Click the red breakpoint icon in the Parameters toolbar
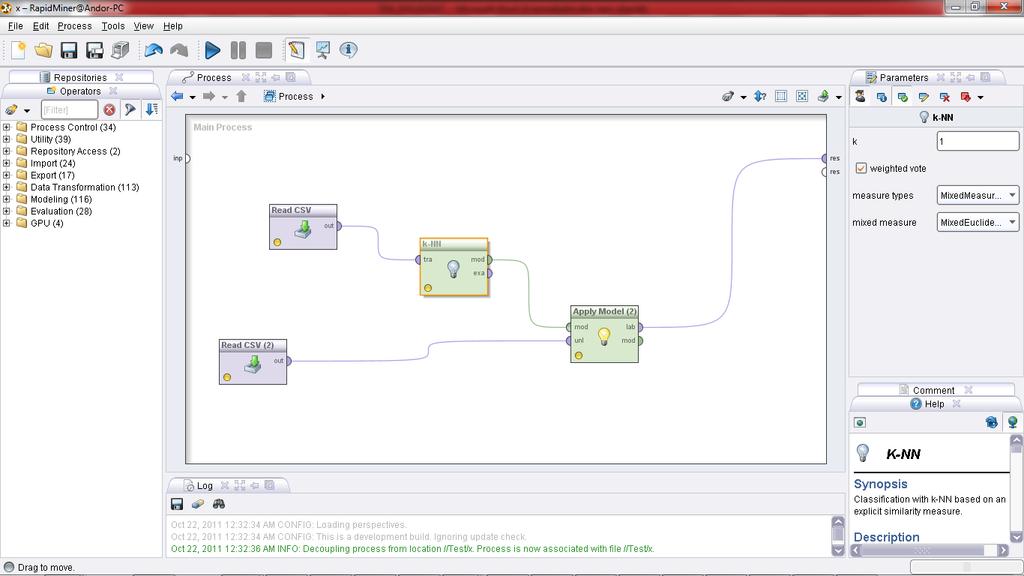 (965, 97)
